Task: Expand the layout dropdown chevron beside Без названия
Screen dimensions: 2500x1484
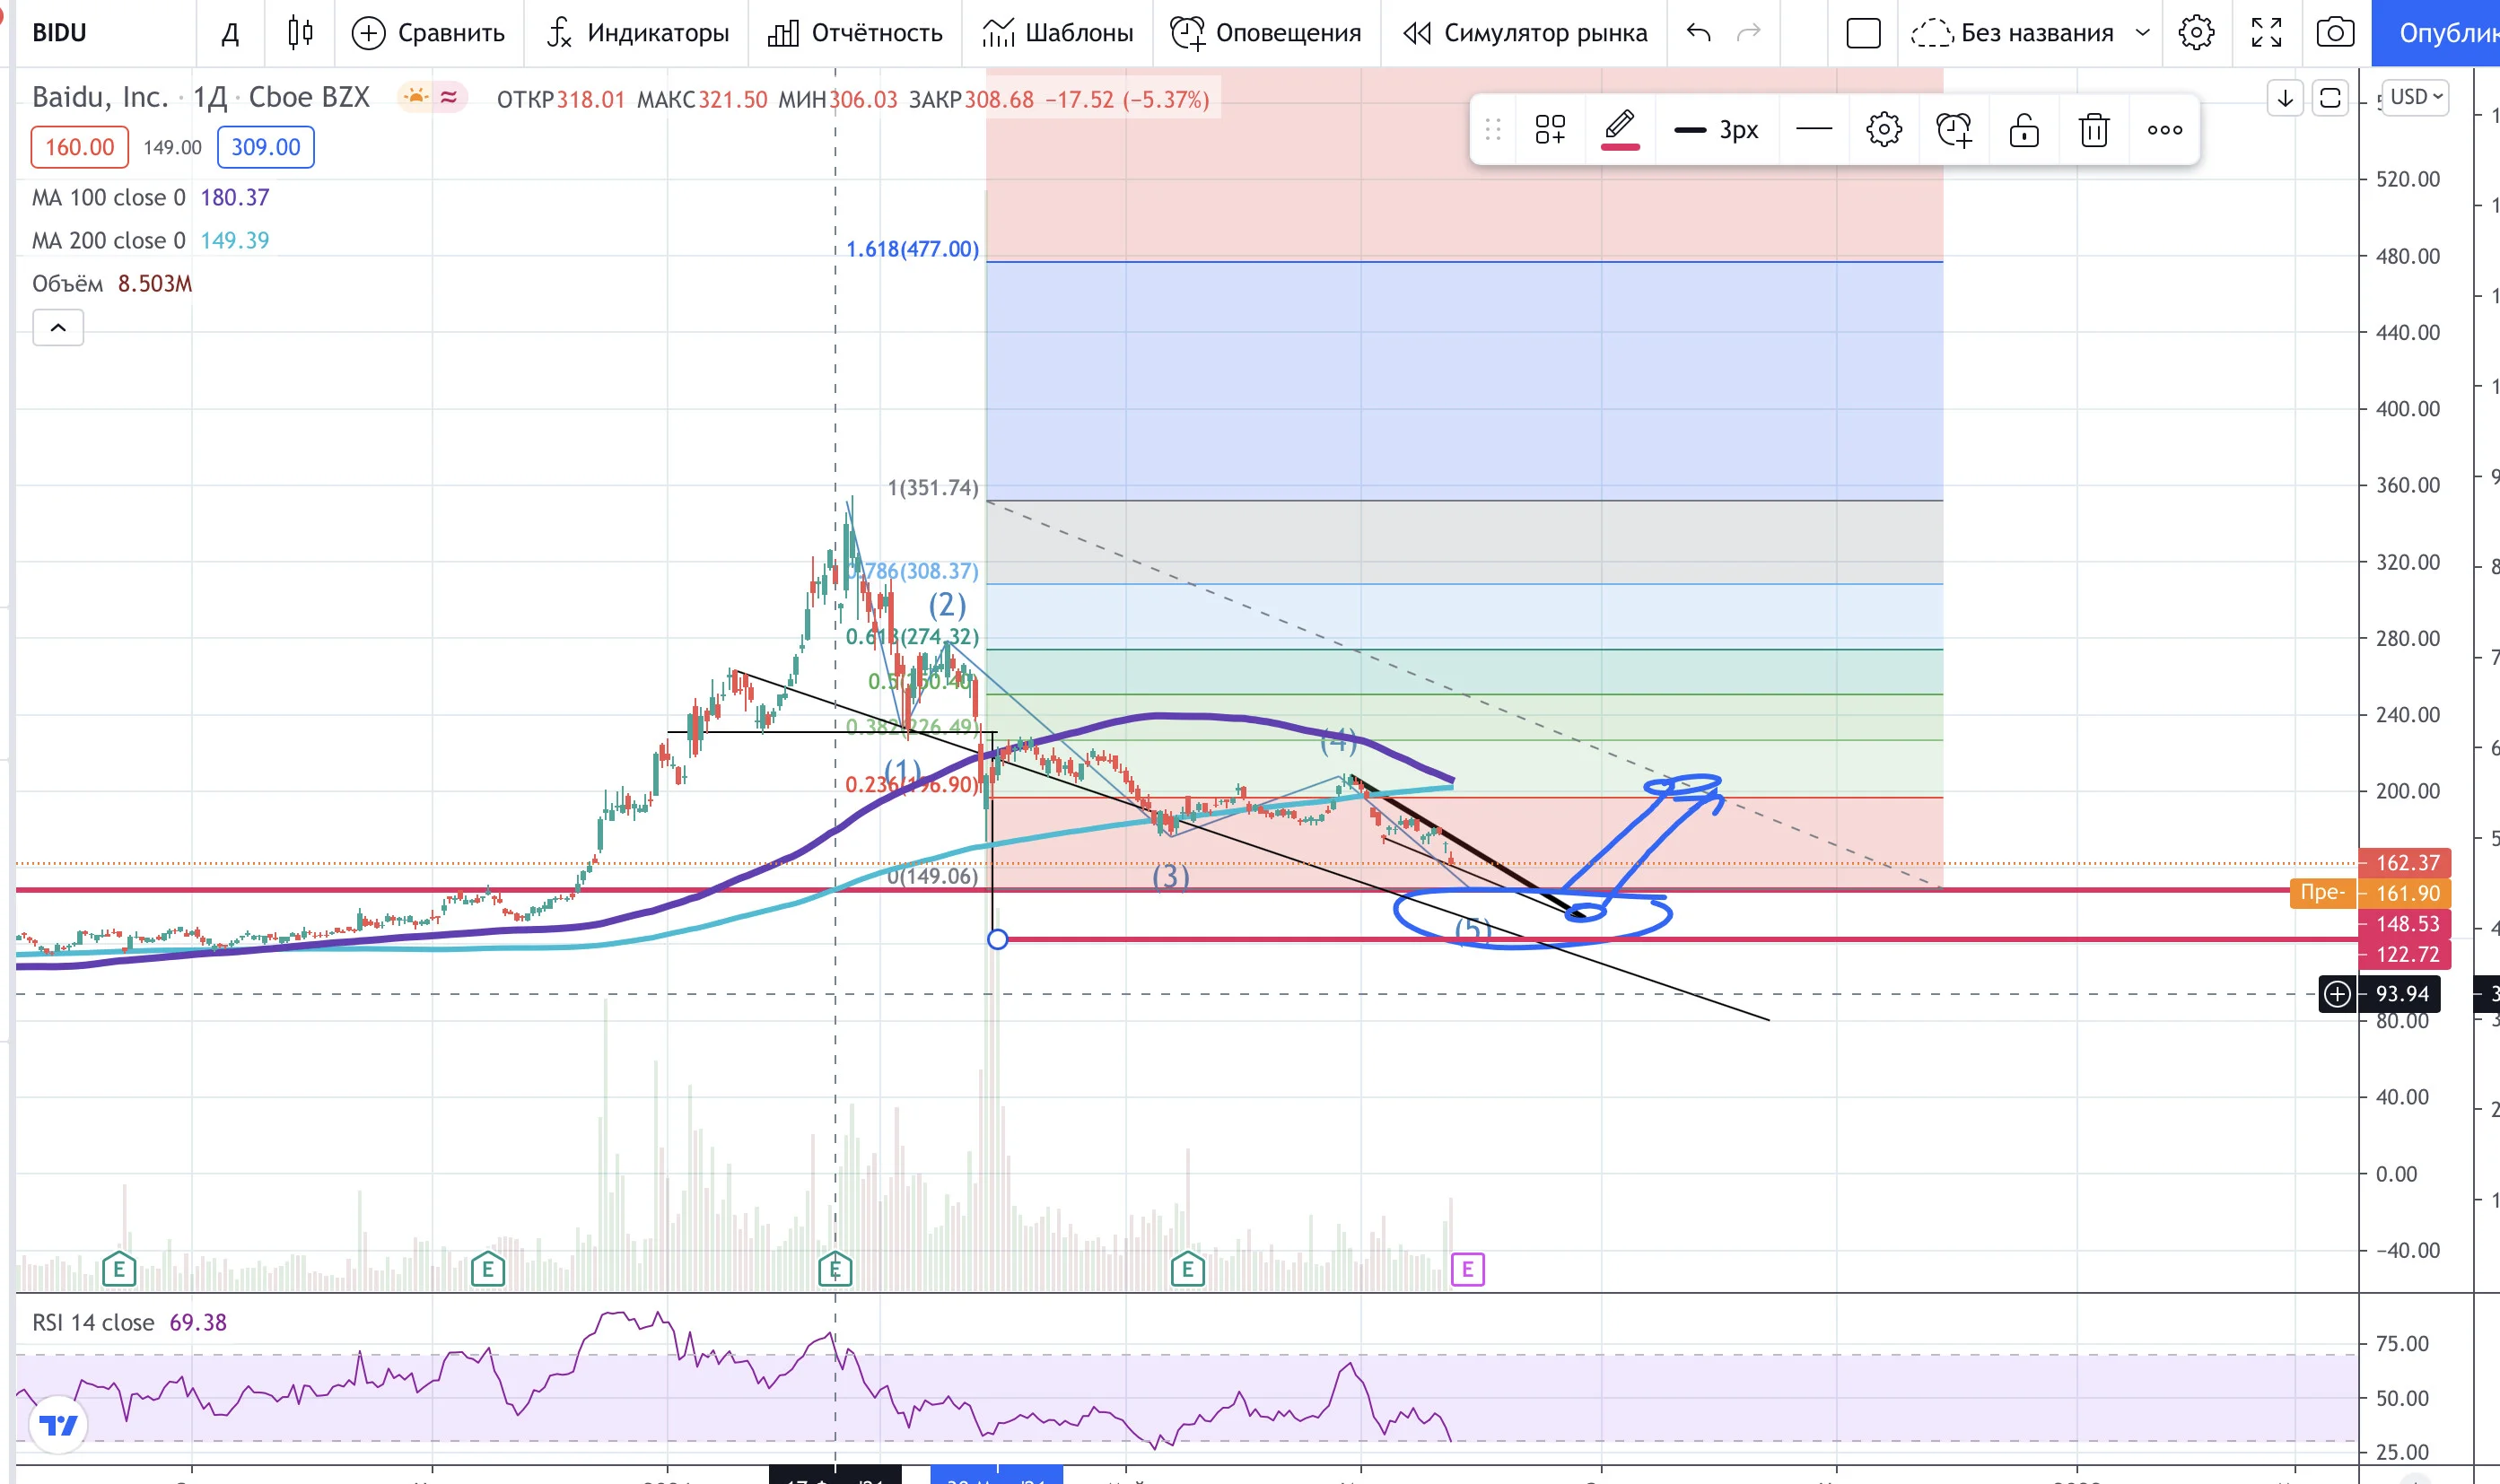Action: (2143, 33)
